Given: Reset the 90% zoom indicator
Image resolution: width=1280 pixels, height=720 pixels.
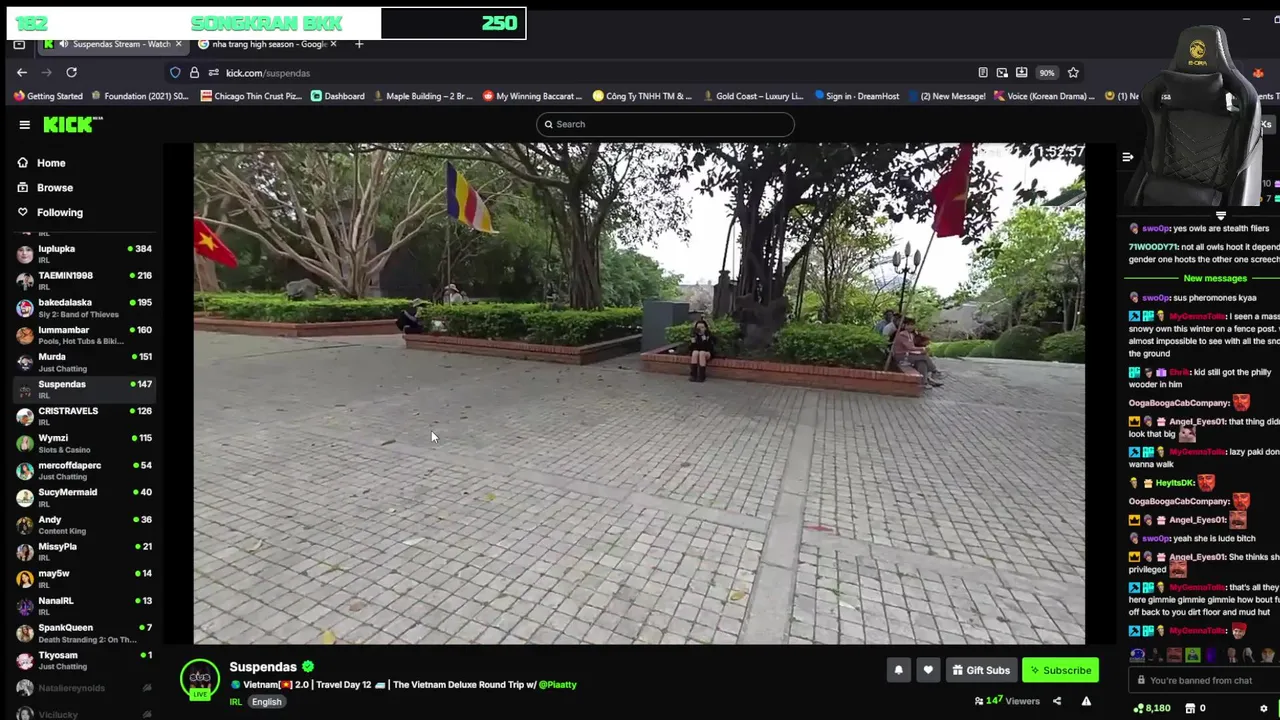Looking at the screenshot, I should 1046,72.
